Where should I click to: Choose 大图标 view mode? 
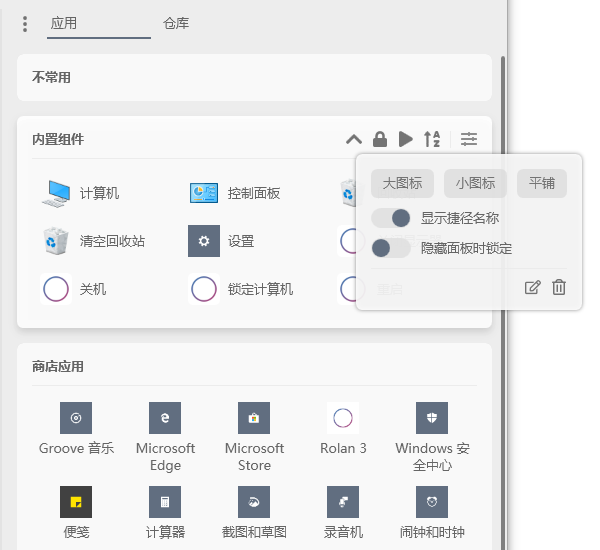coord(402,183)
